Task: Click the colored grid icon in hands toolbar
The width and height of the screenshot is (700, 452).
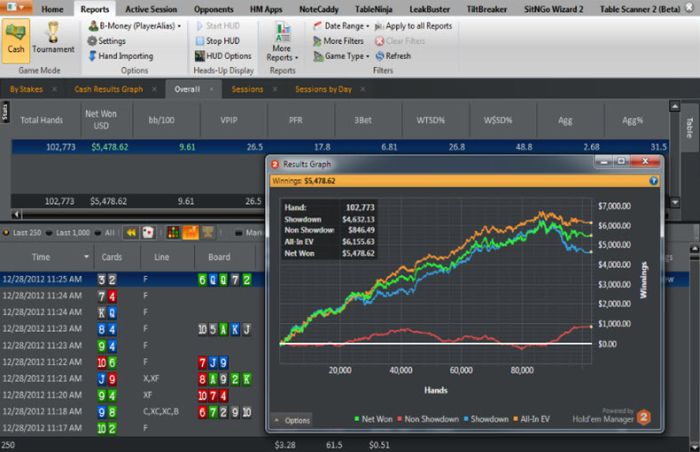Action: pyautogui.click(x=173, y=232)
